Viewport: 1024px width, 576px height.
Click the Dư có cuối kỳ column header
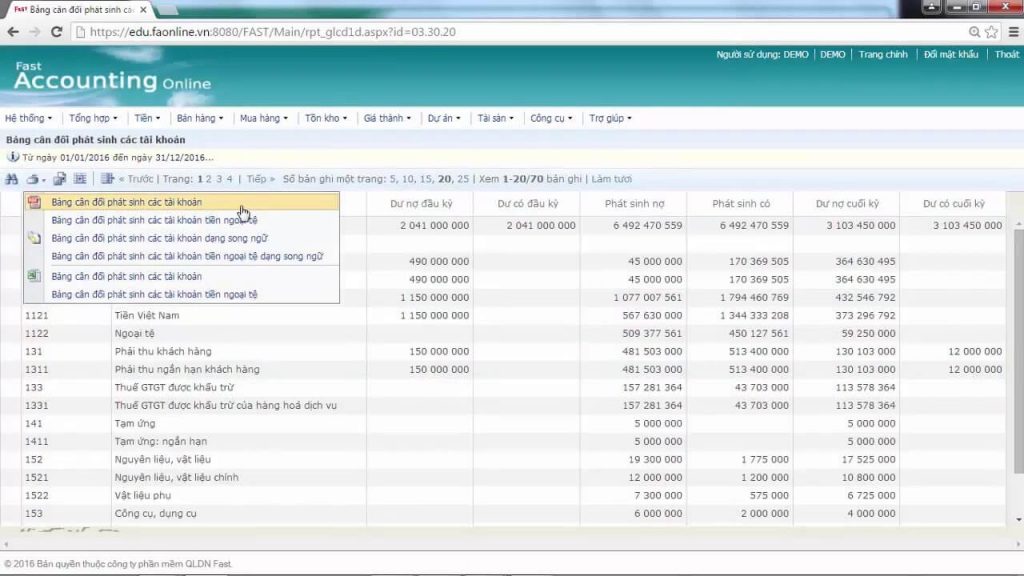[x=953, y=204]
